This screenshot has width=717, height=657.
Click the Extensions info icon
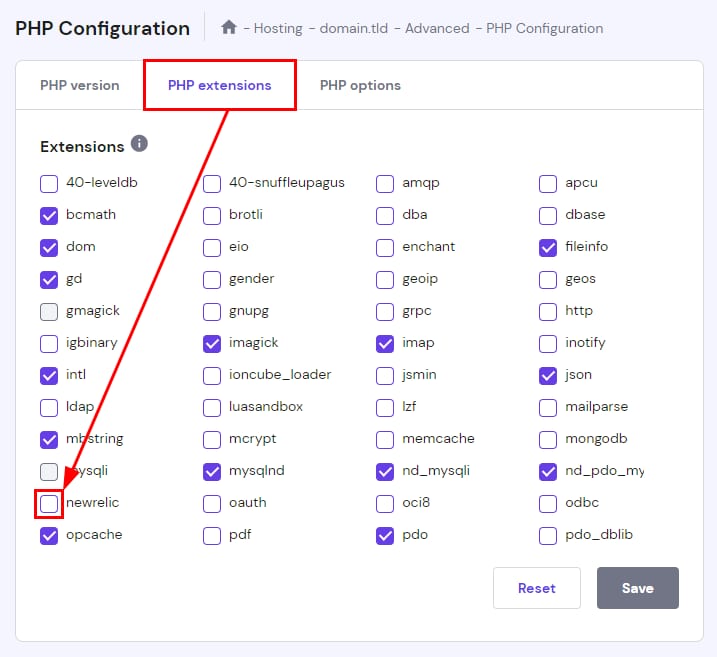pos(139,144)
